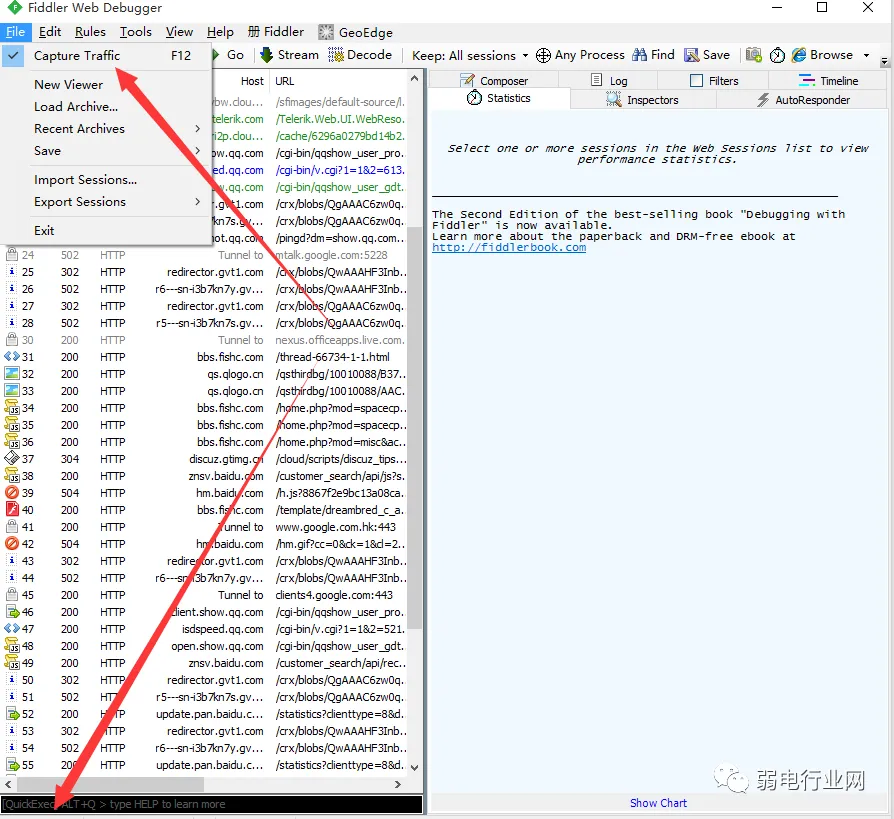This screenshot has height=819, width=894.
Task: Open the File menu
Action: [15, 32]
